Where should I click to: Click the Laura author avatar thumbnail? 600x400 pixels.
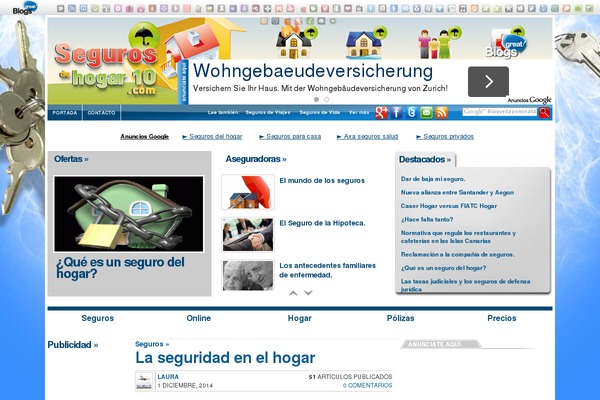144,381
